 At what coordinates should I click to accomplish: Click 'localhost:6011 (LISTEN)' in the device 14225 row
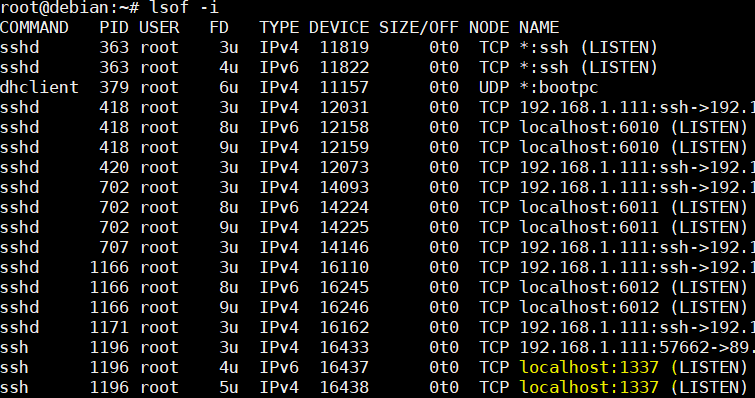633,227
